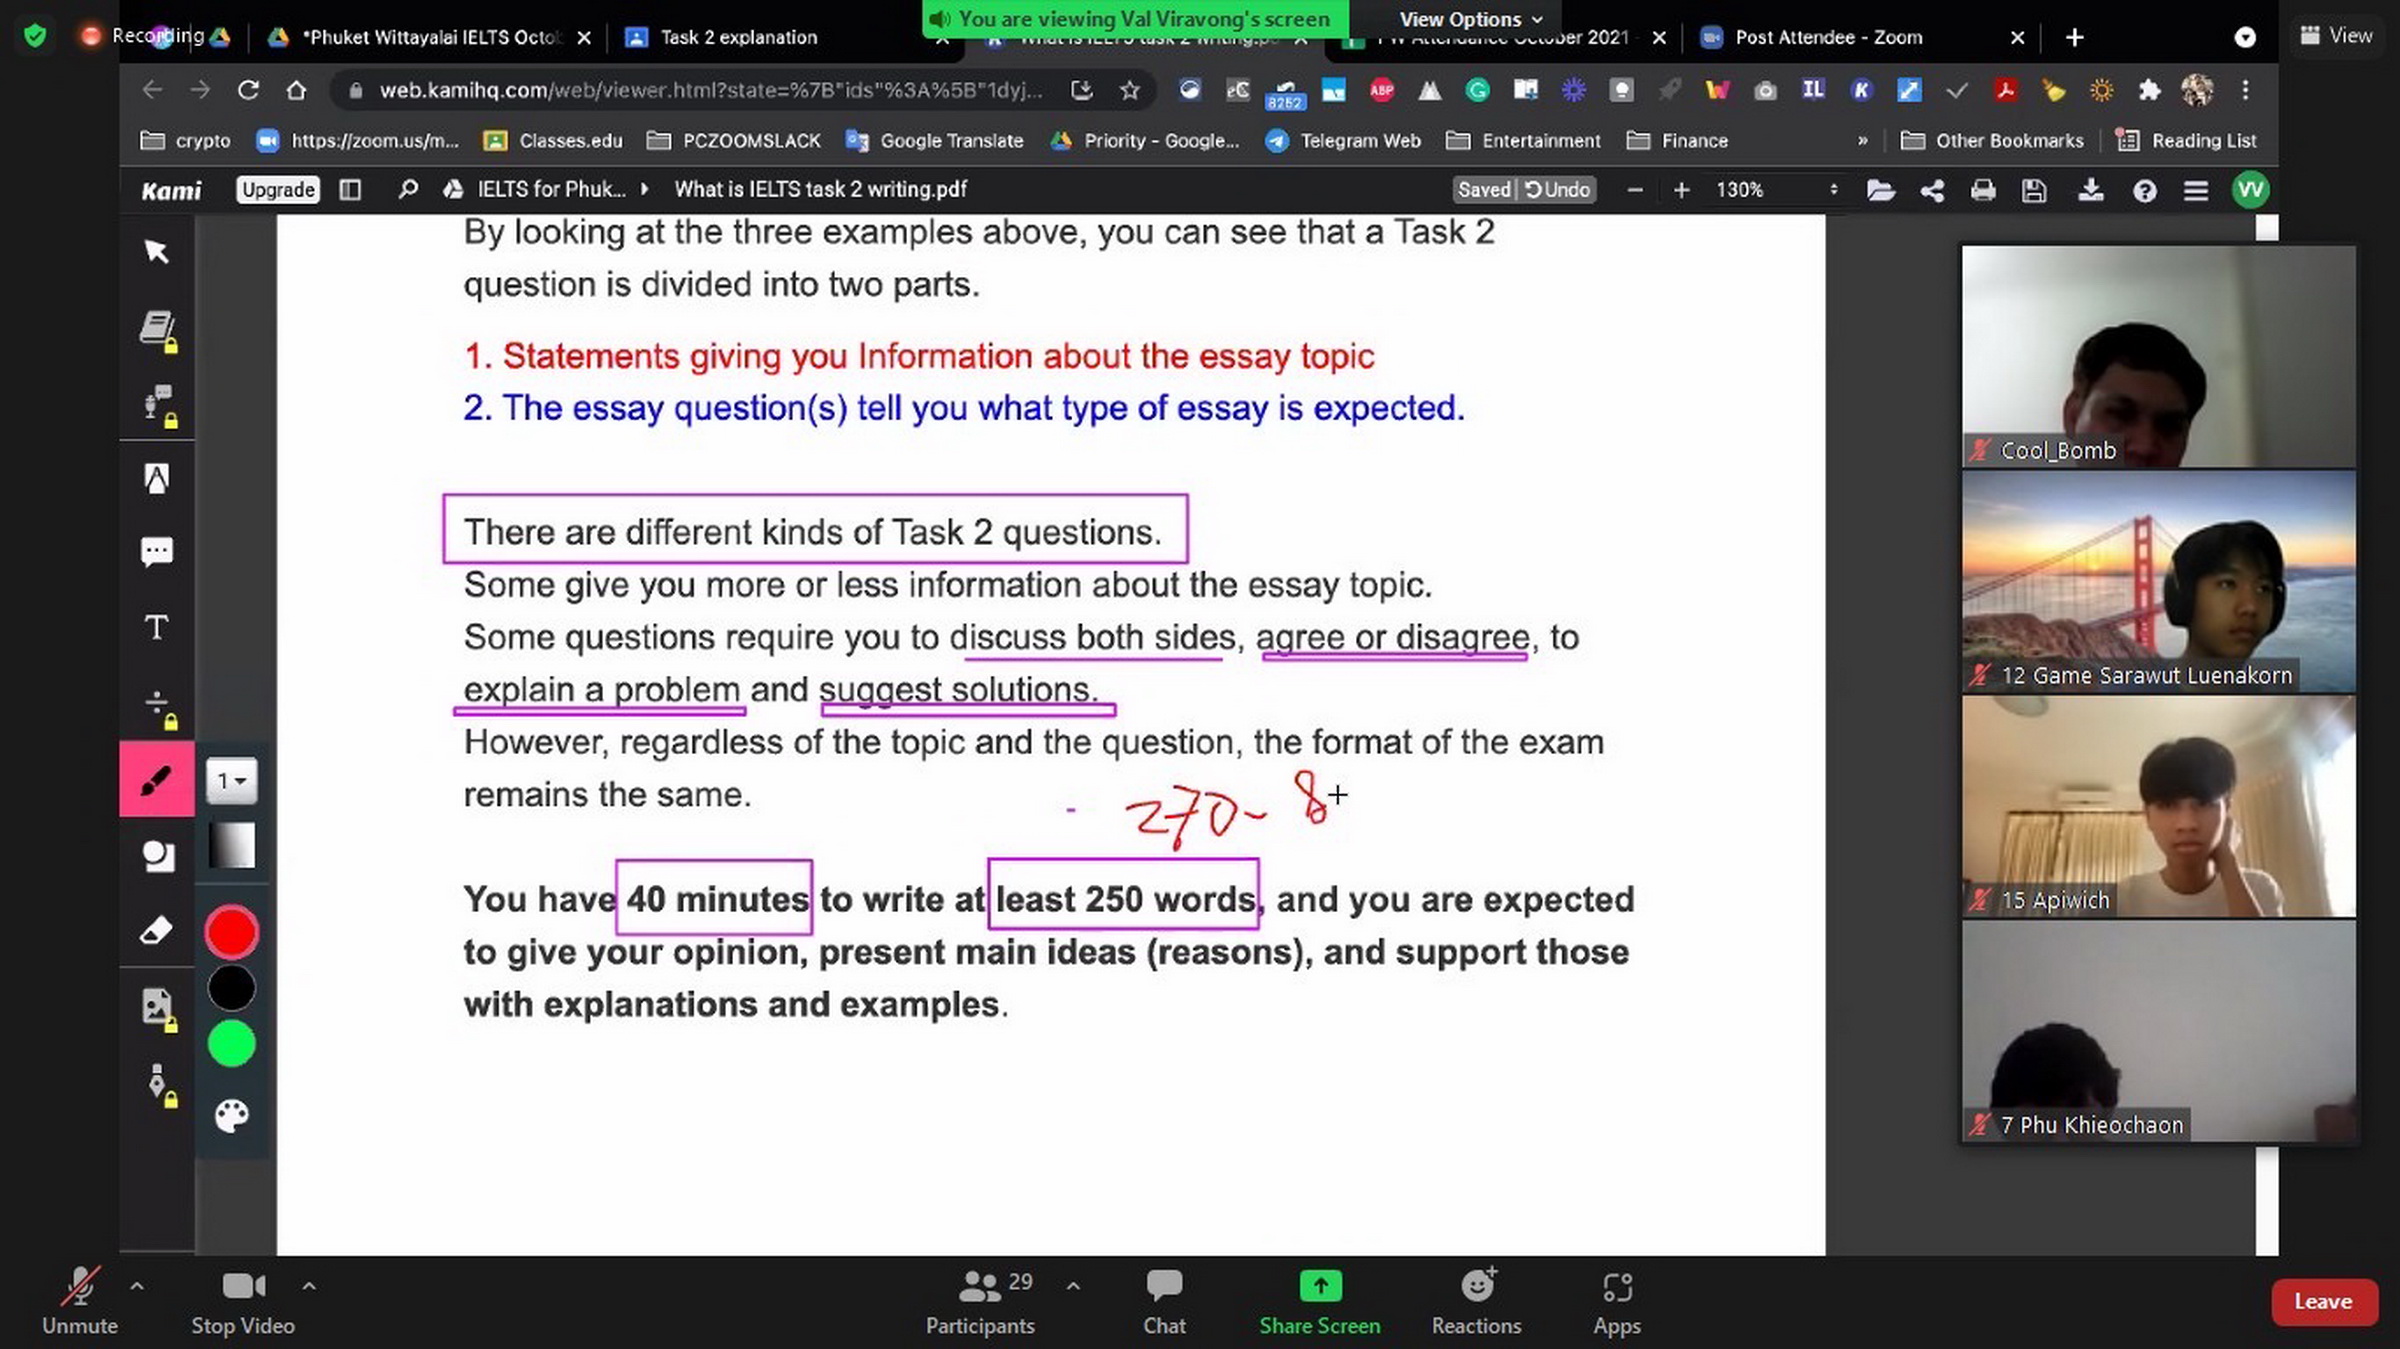This screenshot has height=1349, width=2400.
Task: Click Share Screen in Zoom
Action: coord(1320,1300)
